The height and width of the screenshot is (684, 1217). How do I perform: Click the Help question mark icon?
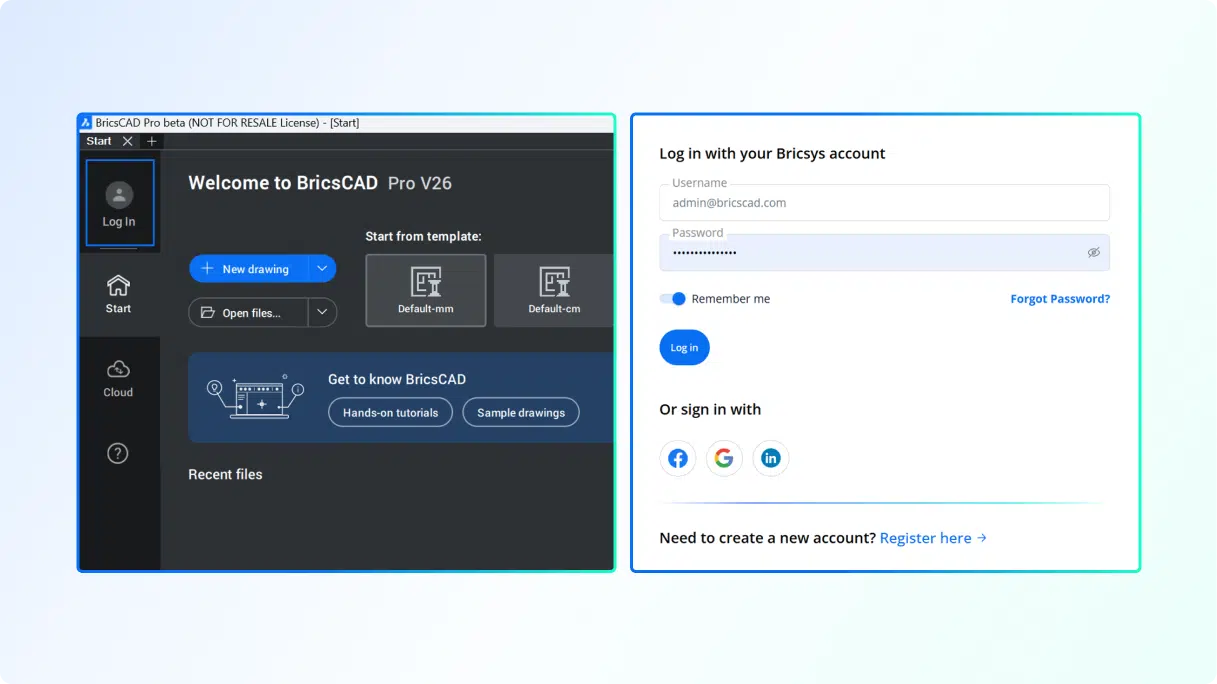[x=118, y=453]
